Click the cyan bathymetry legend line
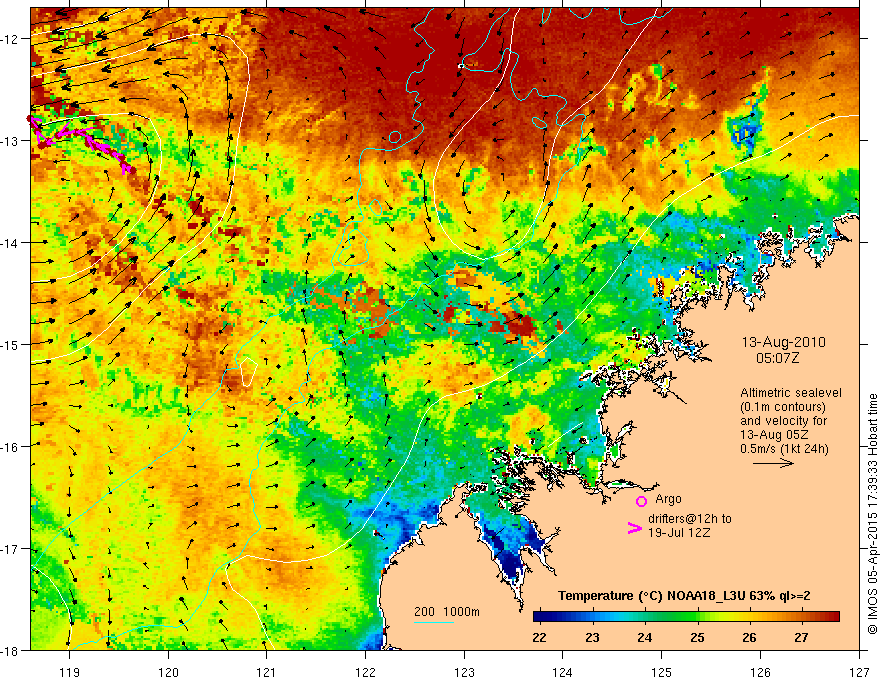Screen dimensions: 880x680 pos(434,622)
